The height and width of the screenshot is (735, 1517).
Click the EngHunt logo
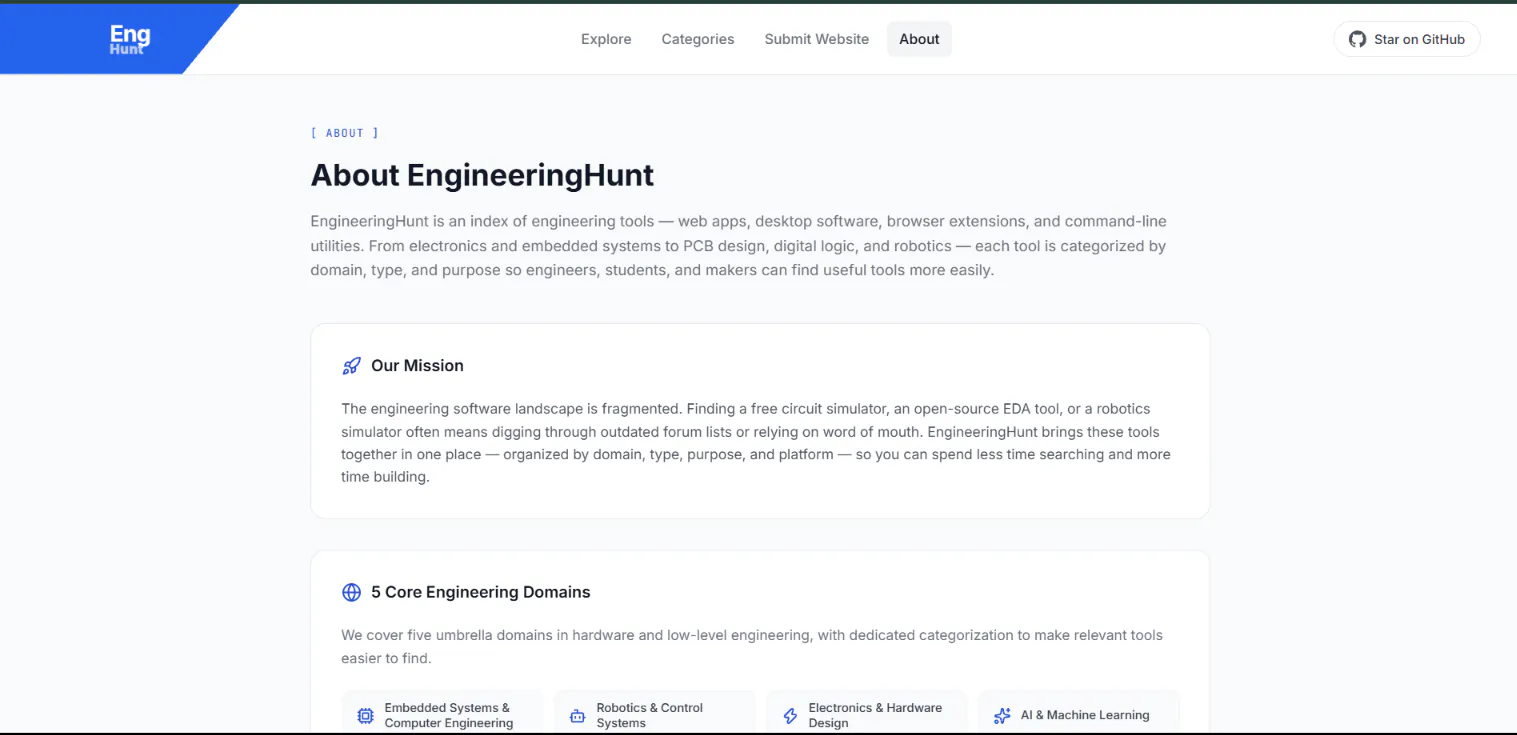pyautogui.click(x=130, y=39)
